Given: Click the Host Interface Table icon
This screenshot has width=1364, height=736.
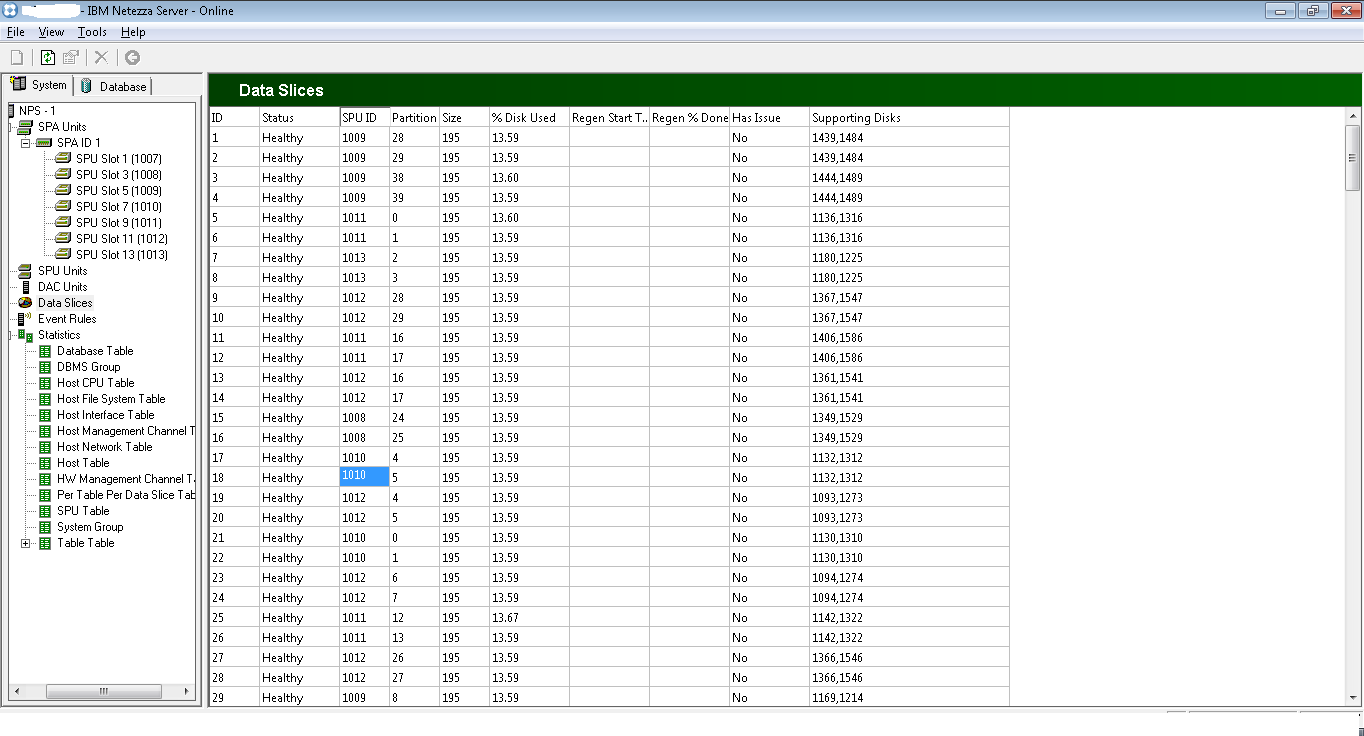Looking at the screenshot, I should point(44,415).
